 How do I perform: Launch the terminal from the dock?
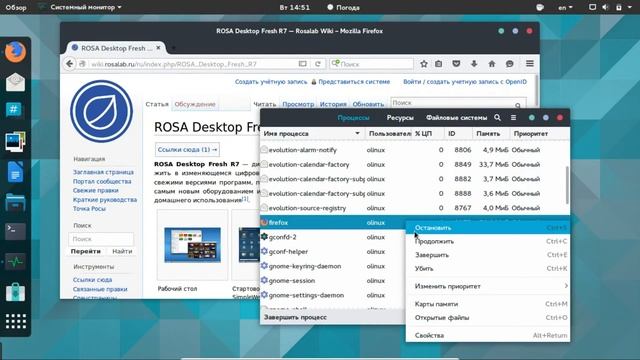point(16,231)
